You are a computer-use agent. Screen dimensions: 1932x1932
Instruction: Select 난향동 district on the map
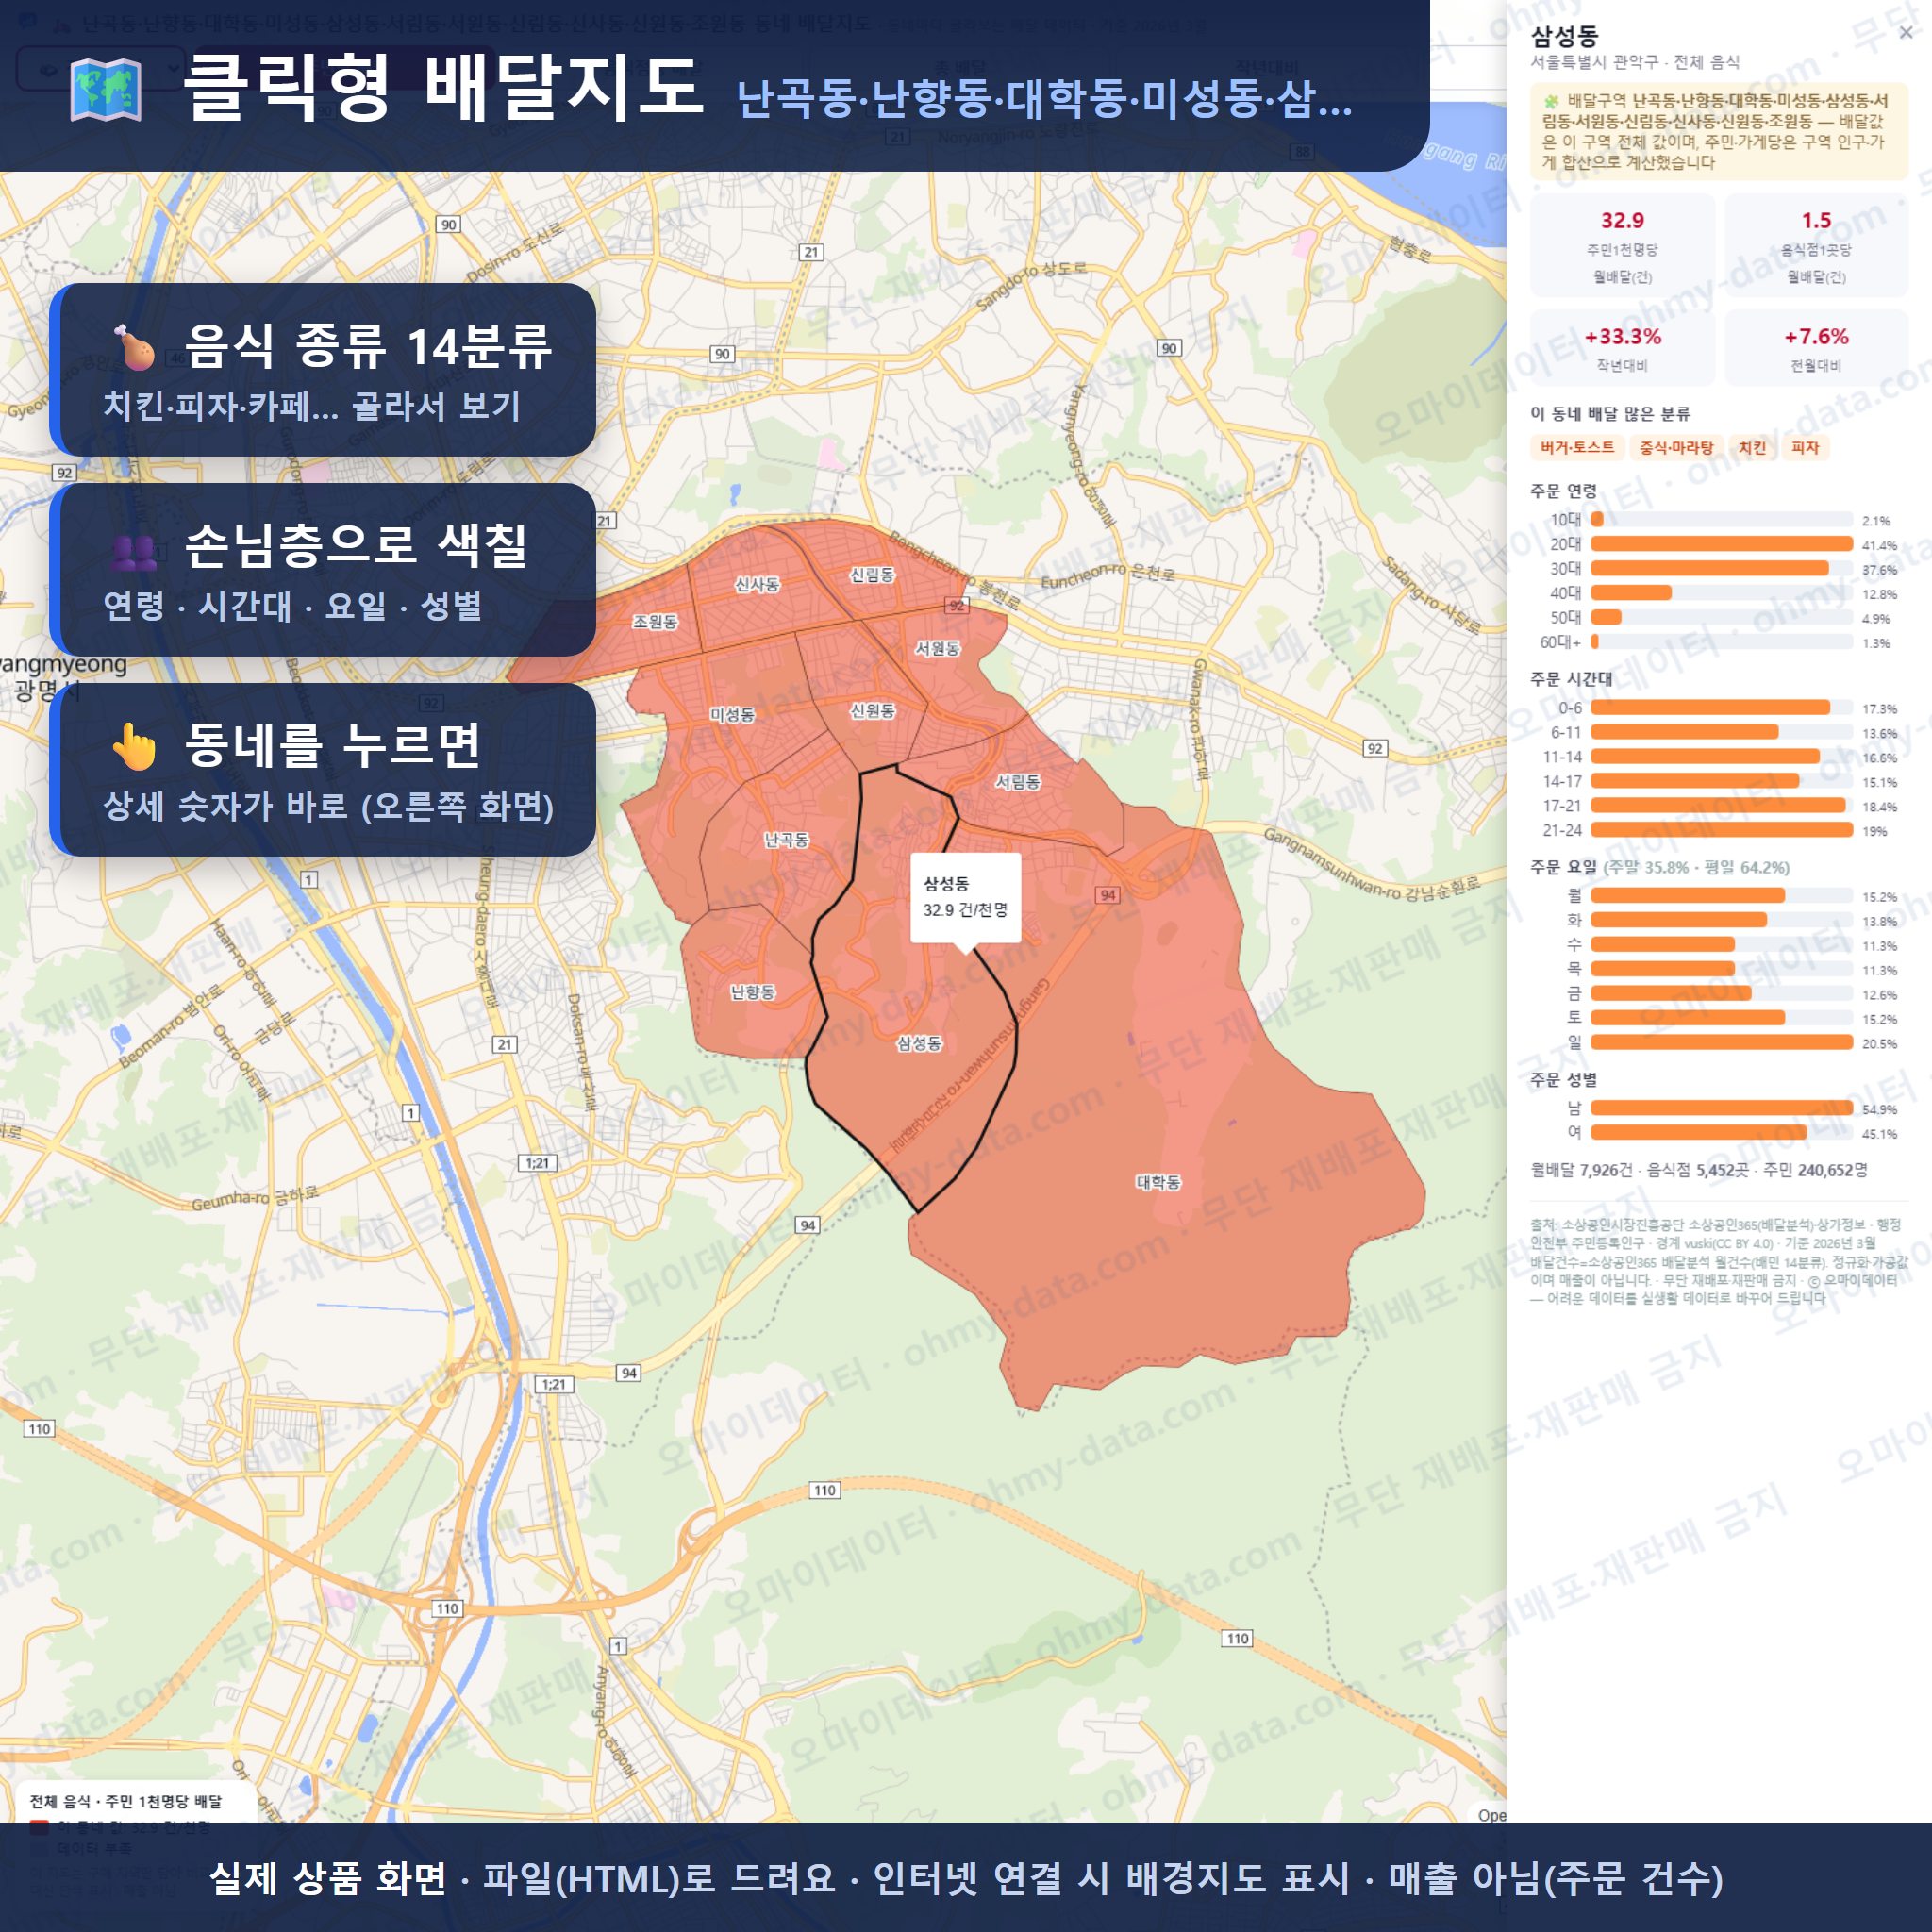[x=752, y=992]
